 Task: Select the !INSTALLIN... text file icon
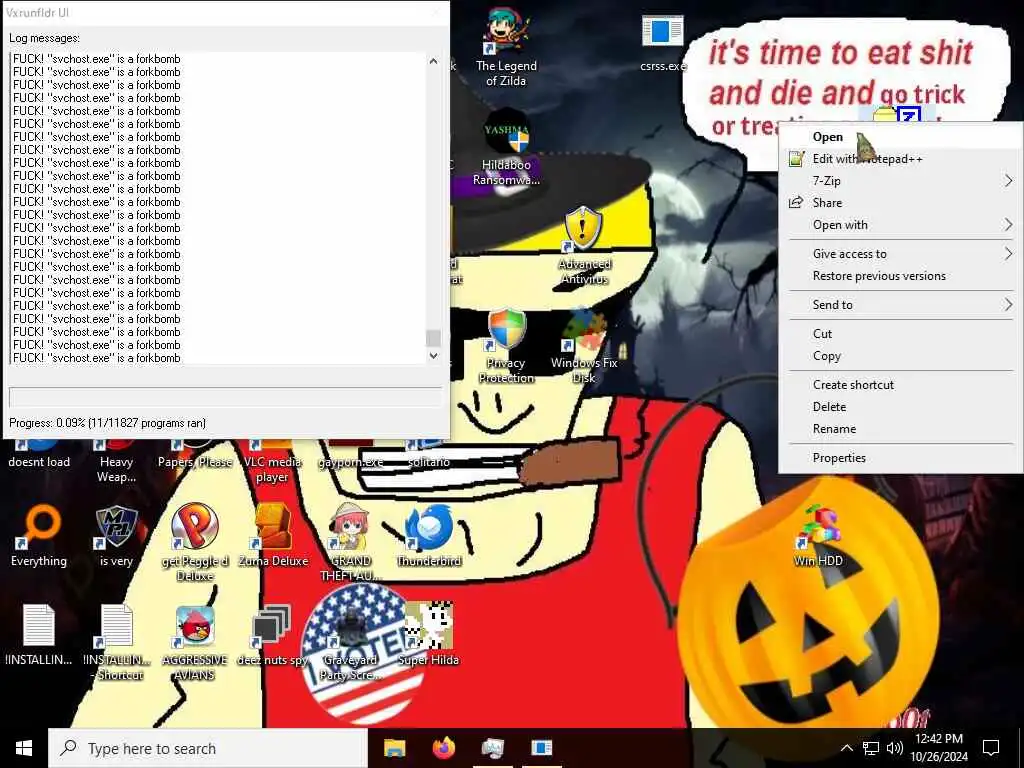point(39,635)
